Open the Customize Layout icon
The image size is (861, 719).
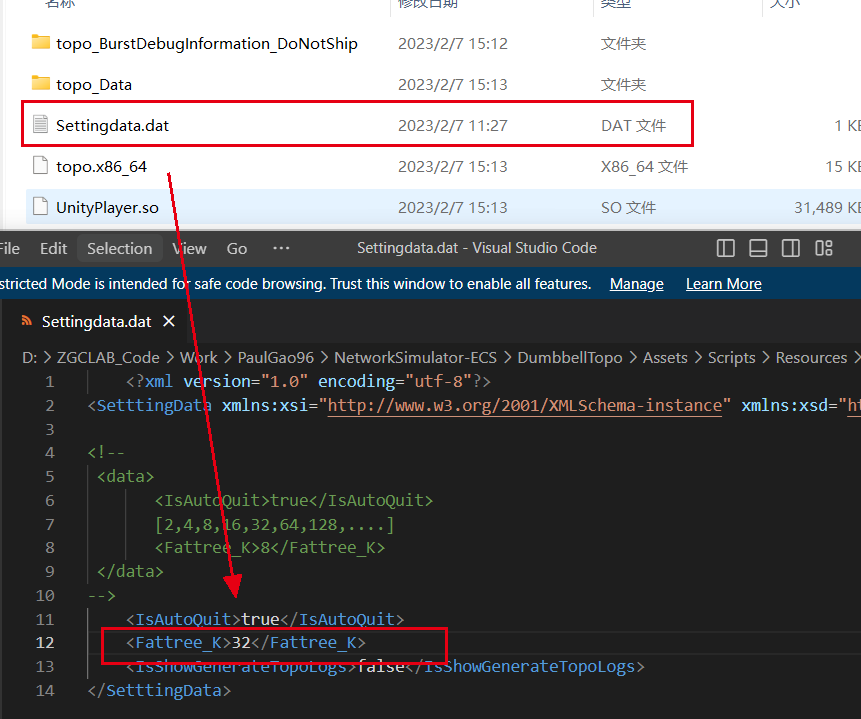824,248
